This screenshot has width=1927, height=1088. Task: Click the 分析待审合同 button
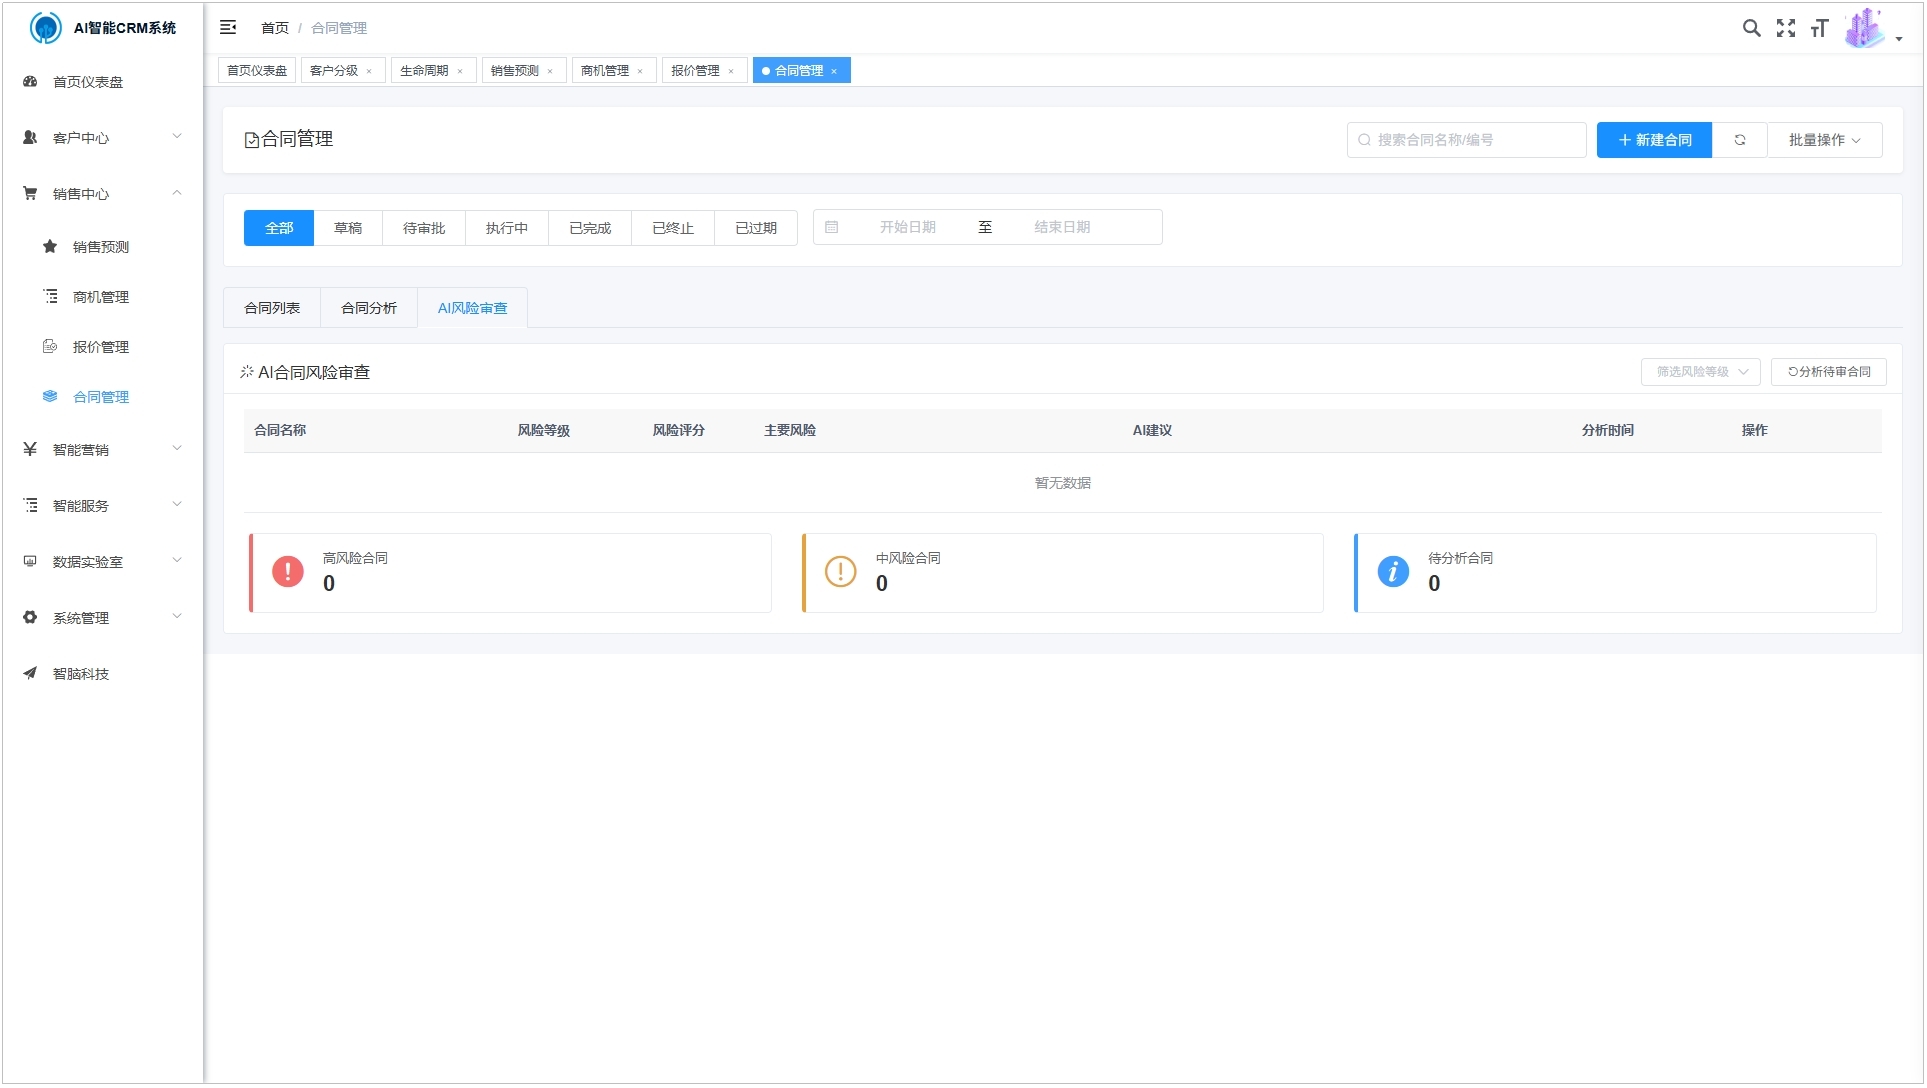point(1828,372)
